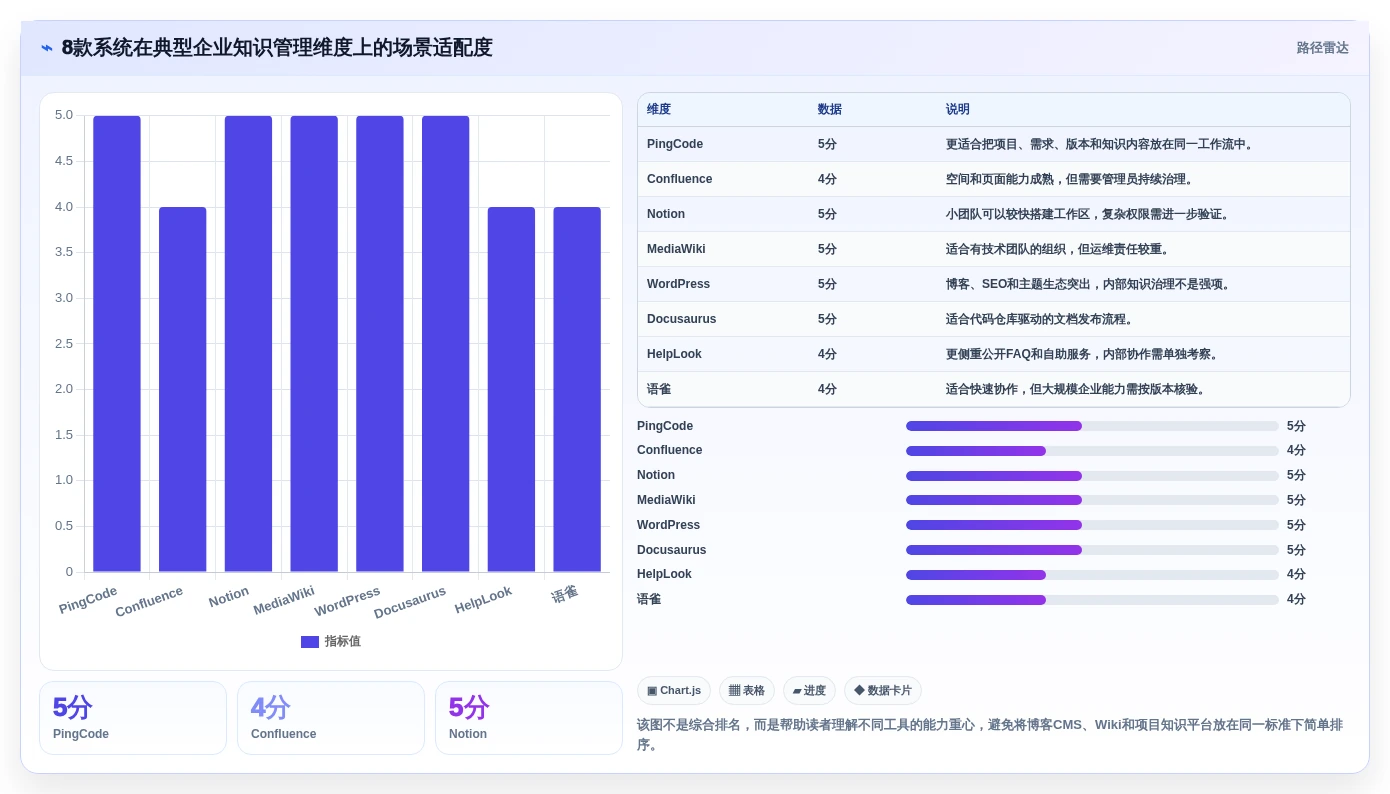Click the PingCode progress bar

1092,426
